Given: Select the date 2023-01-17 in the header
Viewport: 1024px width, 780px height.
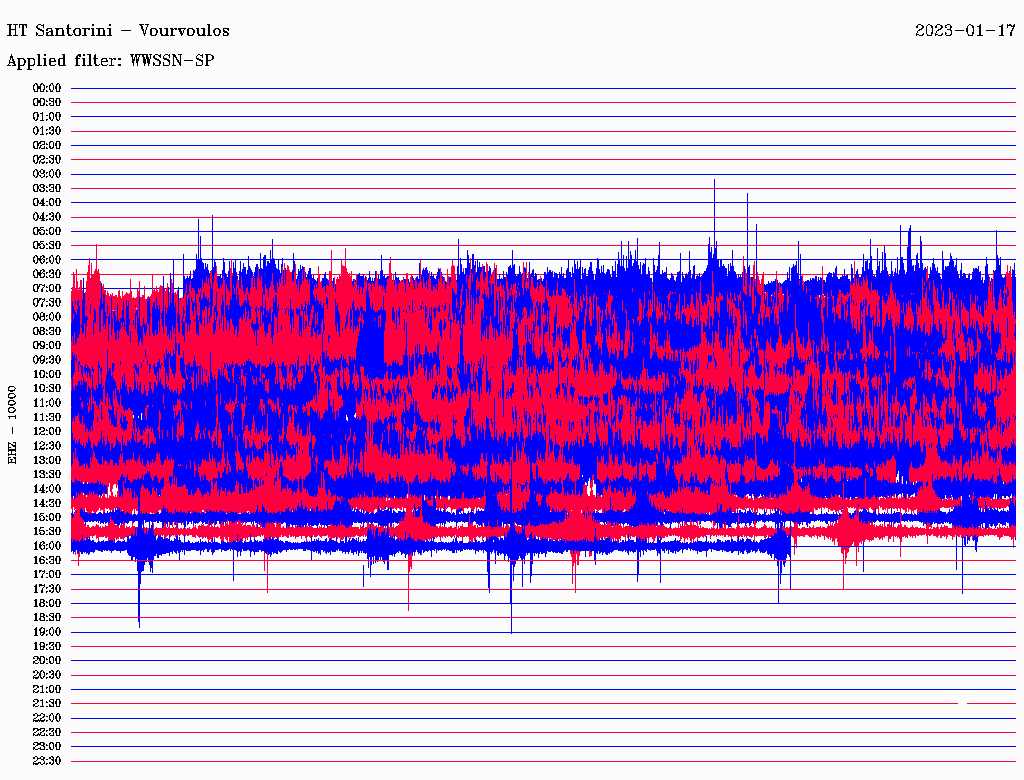Looking at the screenshot, I should click(x=965, y=30).
